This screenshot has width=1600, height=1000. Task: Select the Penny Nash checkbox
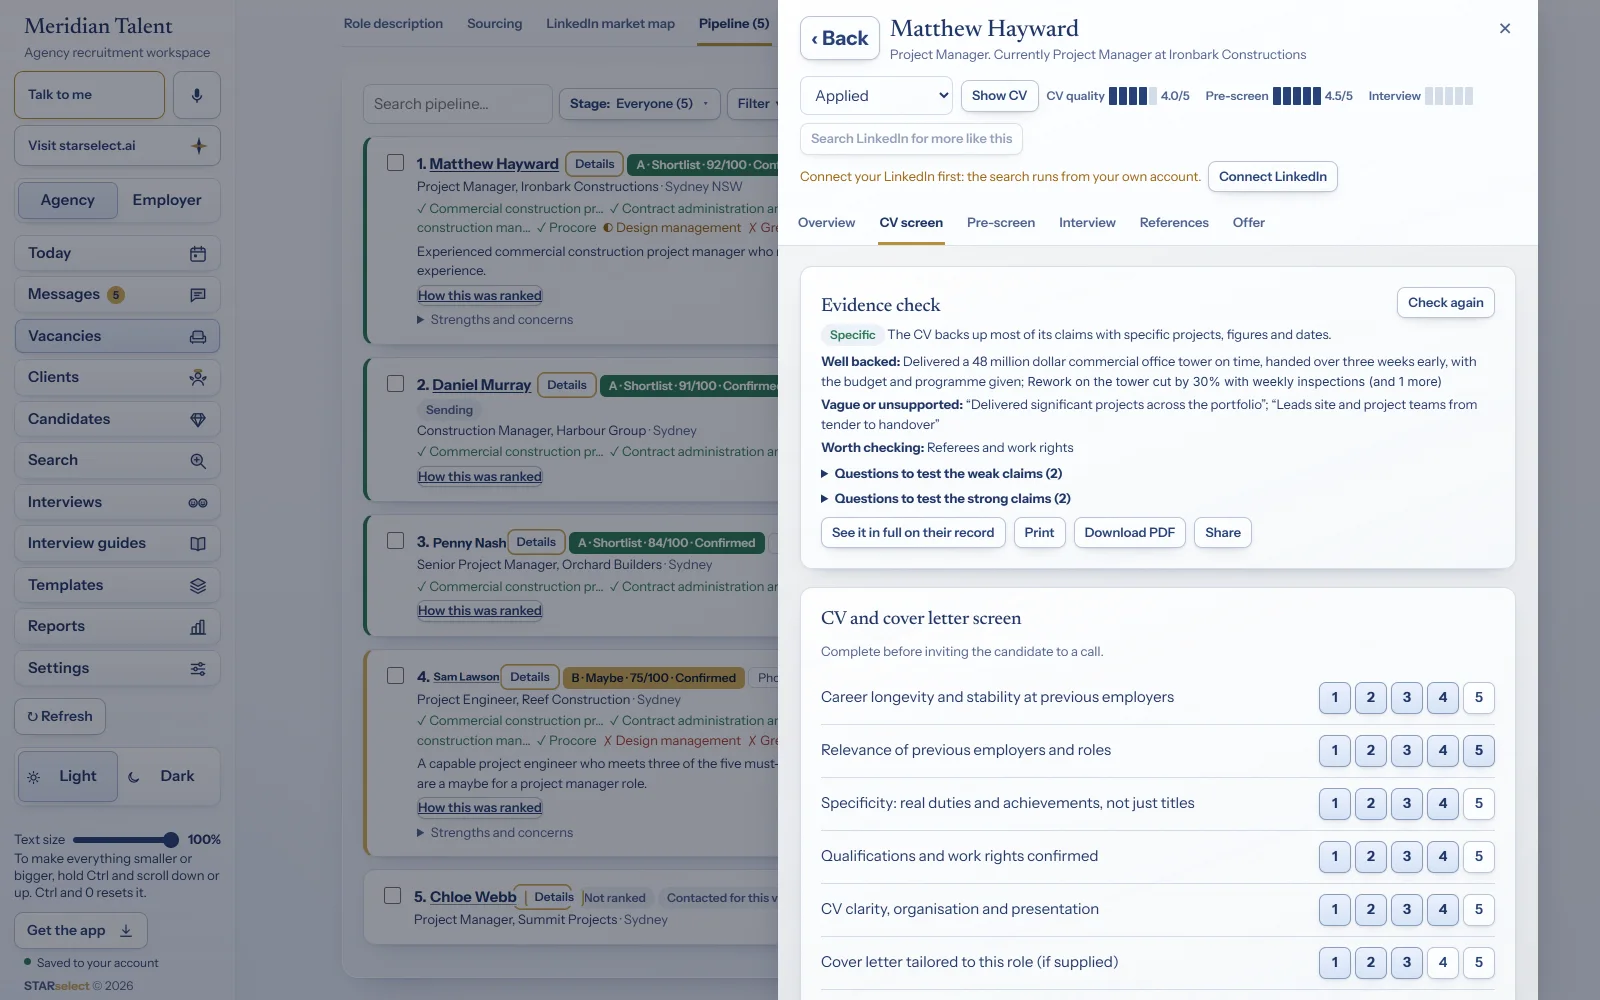click(x=396, y=541)
